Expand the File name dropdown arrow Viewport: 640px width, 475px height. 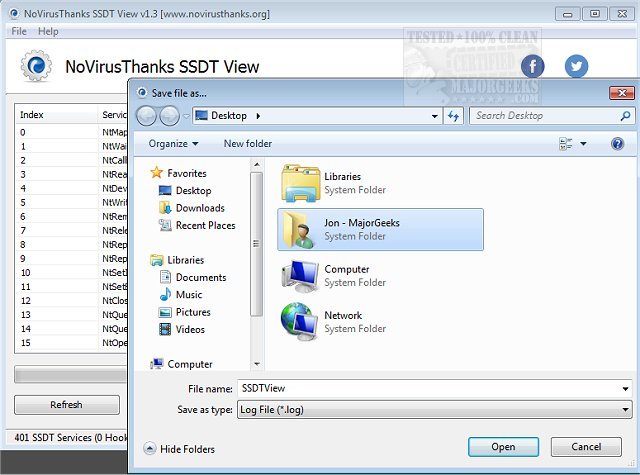625,388
